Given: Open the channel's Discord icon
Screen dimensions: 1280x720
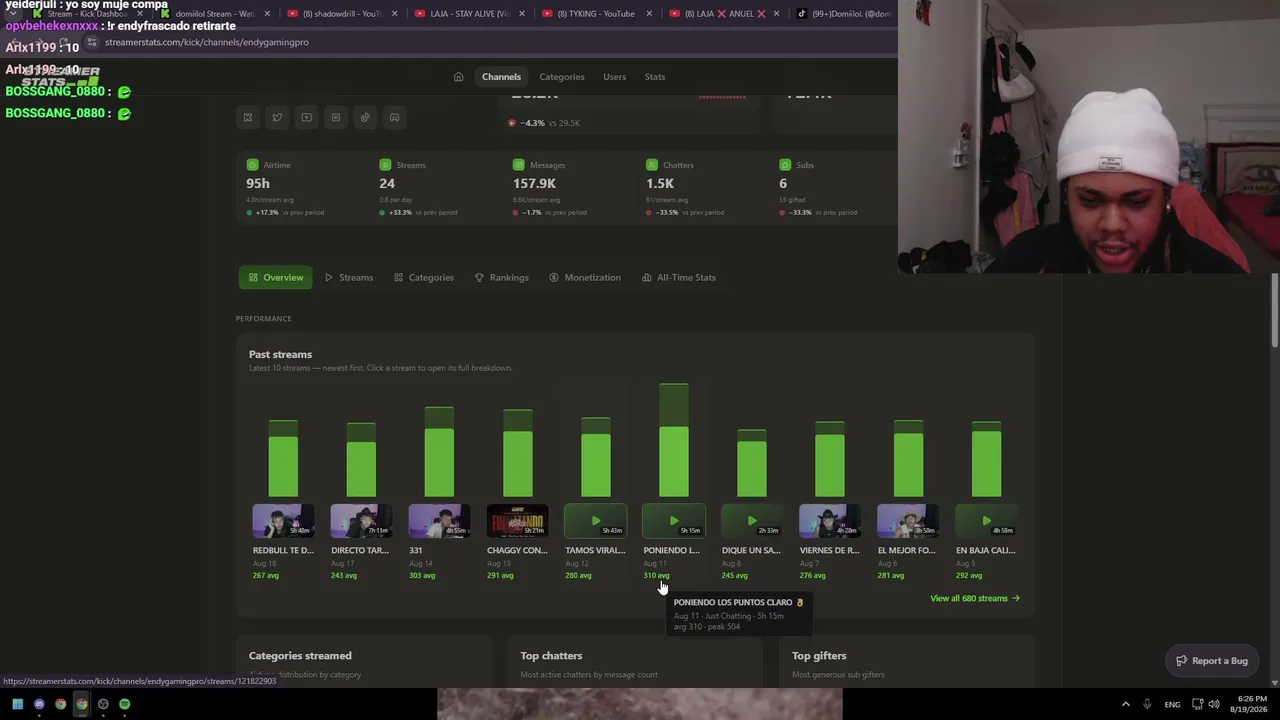Looking at the screenshot, I should (394, 117).
